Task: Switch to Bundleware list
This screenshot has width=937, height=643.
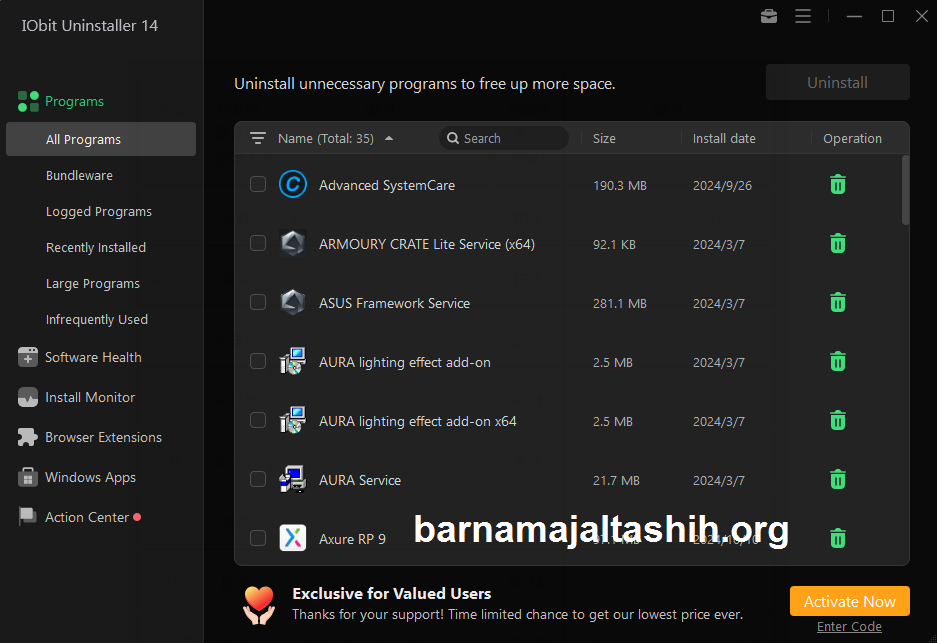Action: click(x=79, y=176)
